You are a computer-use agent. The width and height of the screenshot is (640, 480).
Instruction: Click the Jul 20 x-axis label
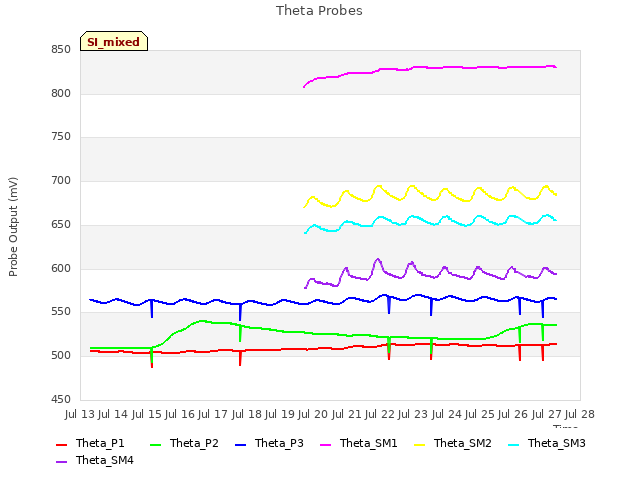[x=313, y=414]
